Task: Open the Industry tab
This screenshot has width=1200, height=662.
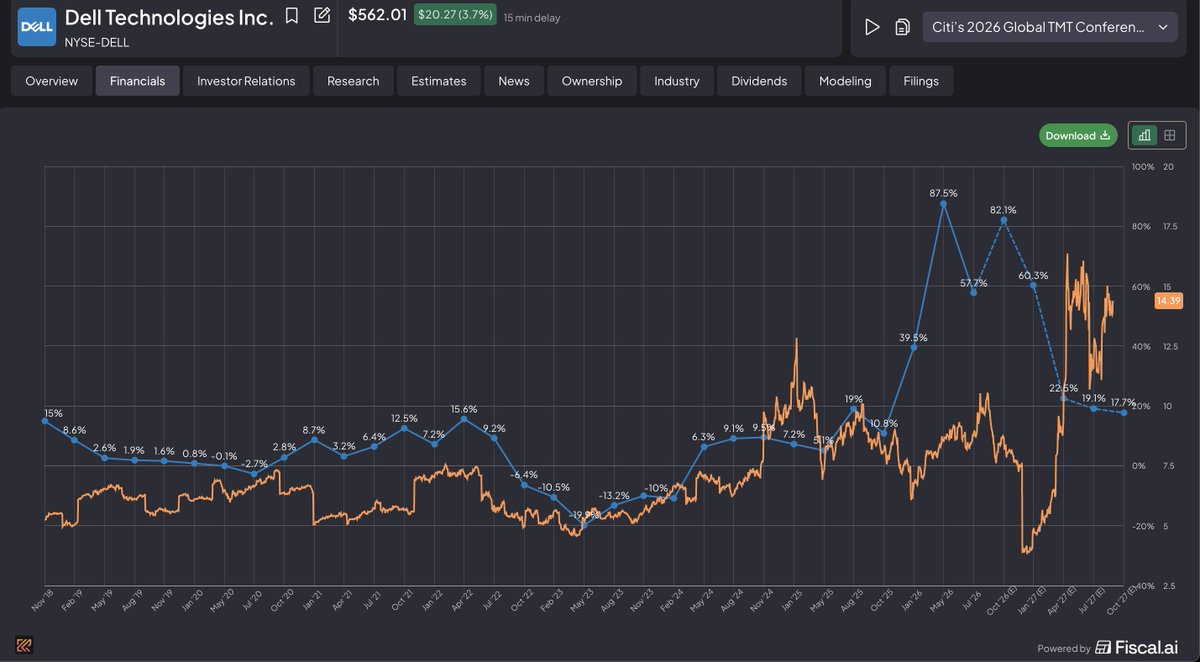Action: coord(677,81)
